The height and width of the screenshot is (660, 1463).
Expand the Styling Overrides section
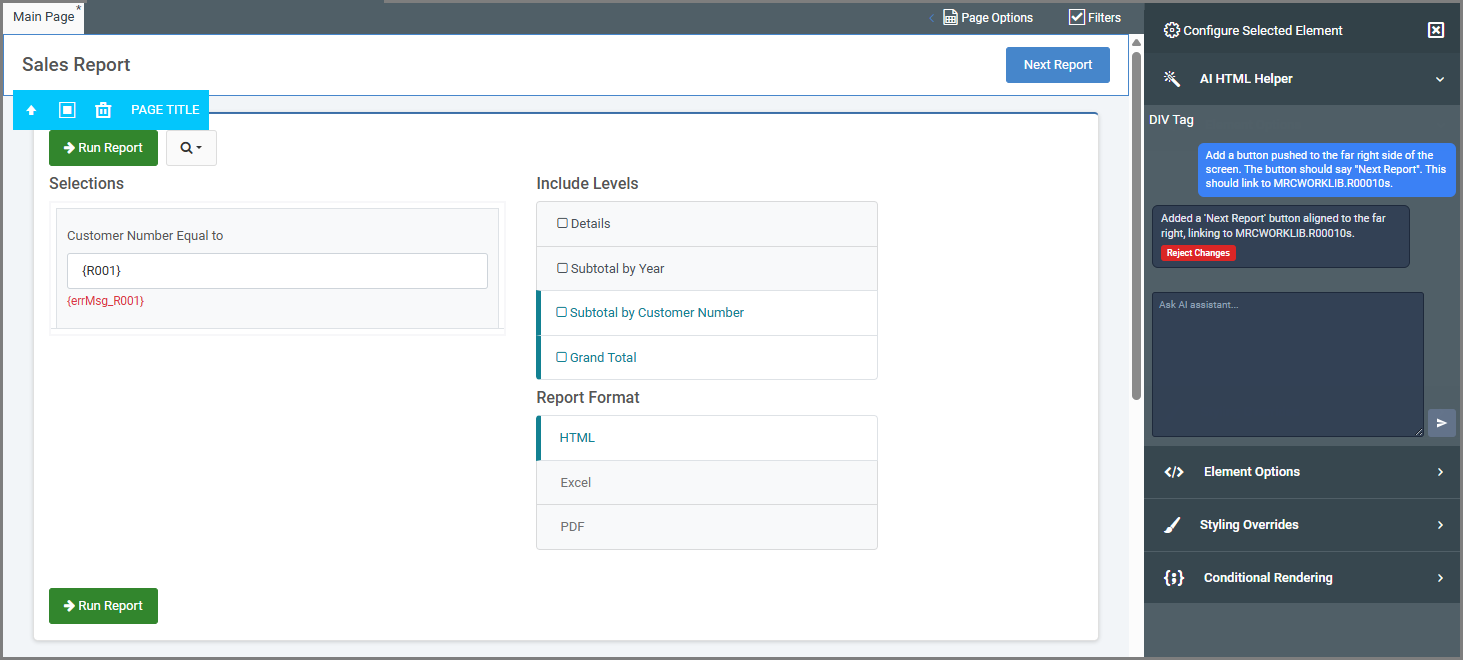(1303, 525)
